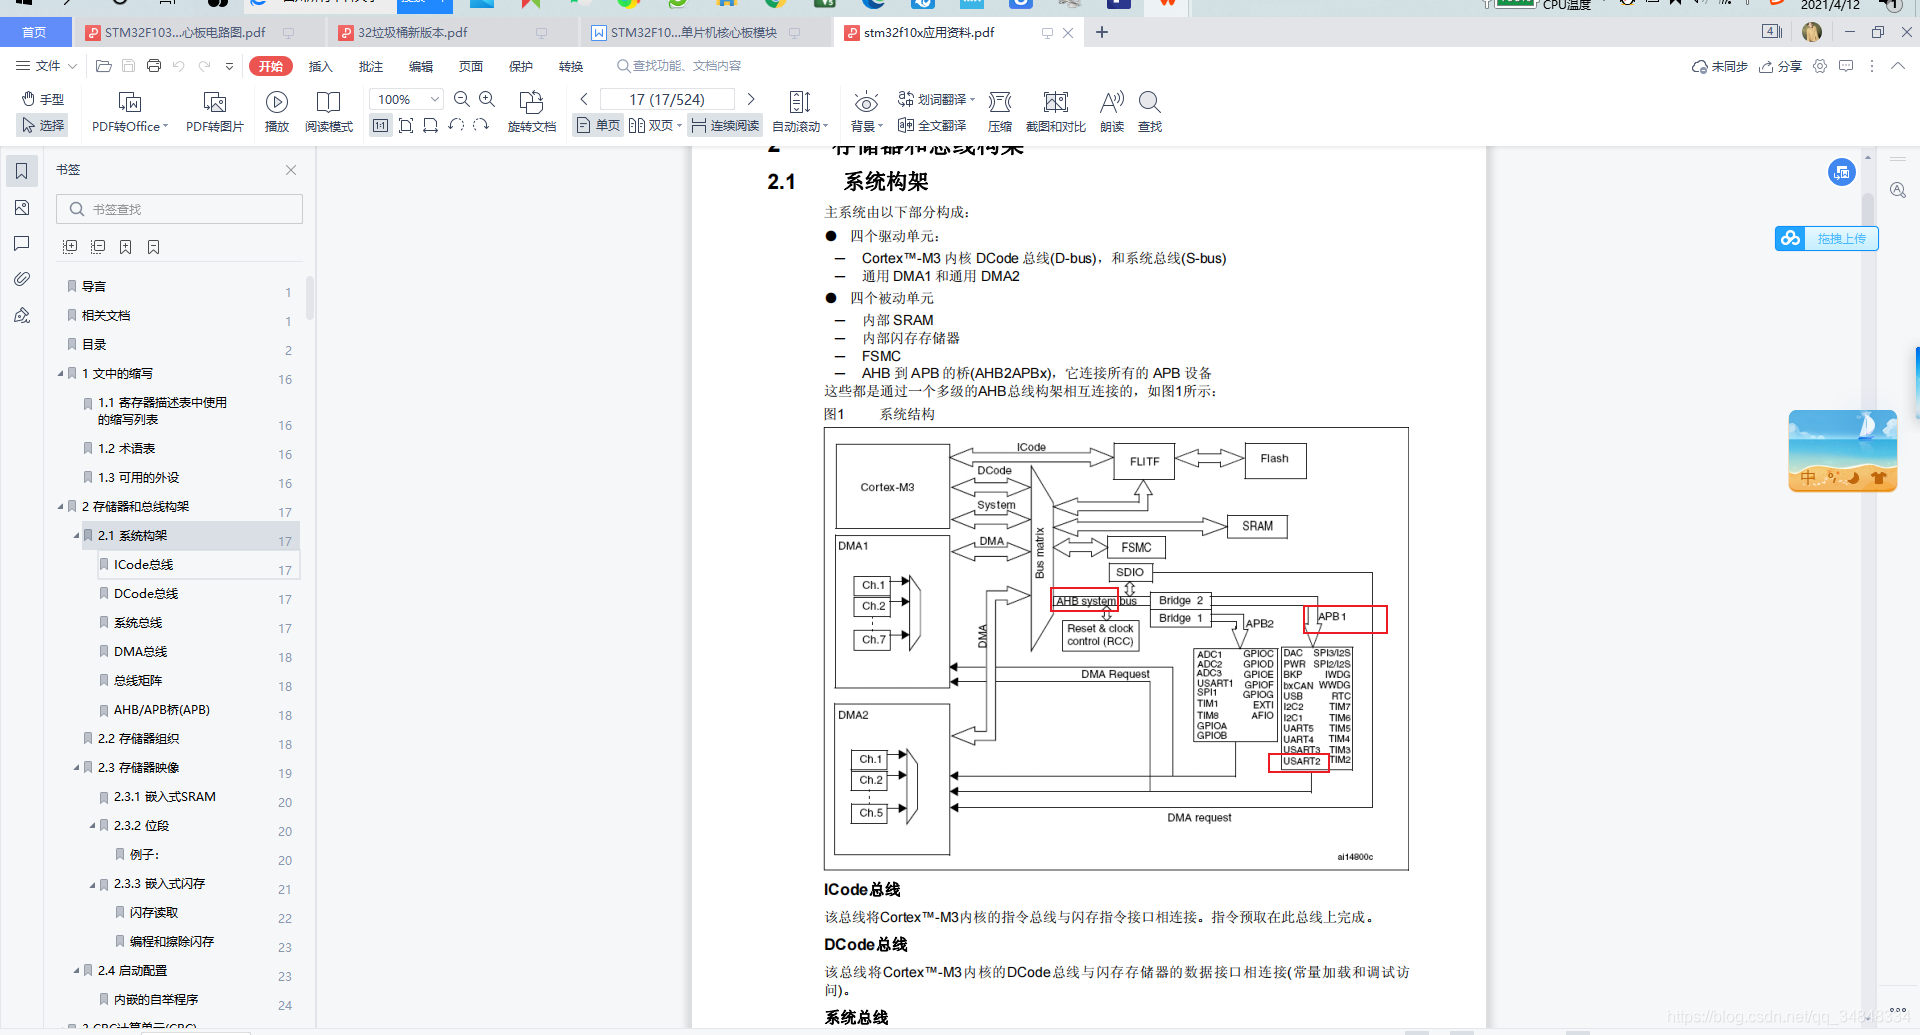Toggle 单页 single page view
Screen dimensions: 1920x1035
[598, 126]
